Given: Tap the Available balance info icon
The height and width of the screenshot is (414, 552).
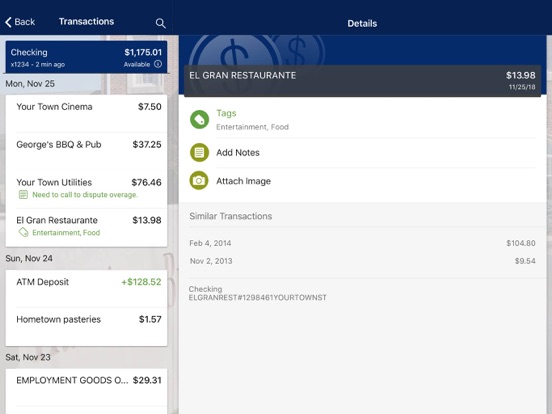Looking at the screenshot, I should [x=158, y=64].
